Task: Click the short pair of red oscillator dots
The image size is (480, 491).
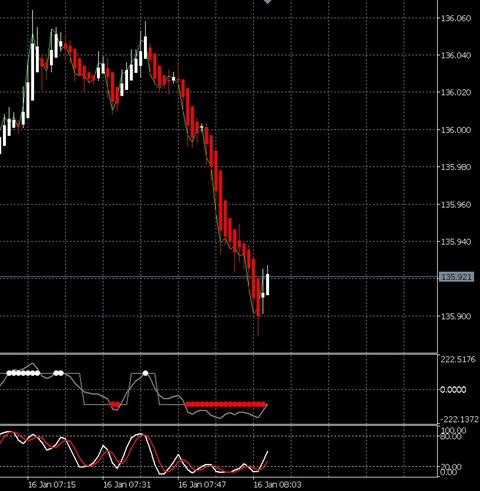Action: (115, 404)
